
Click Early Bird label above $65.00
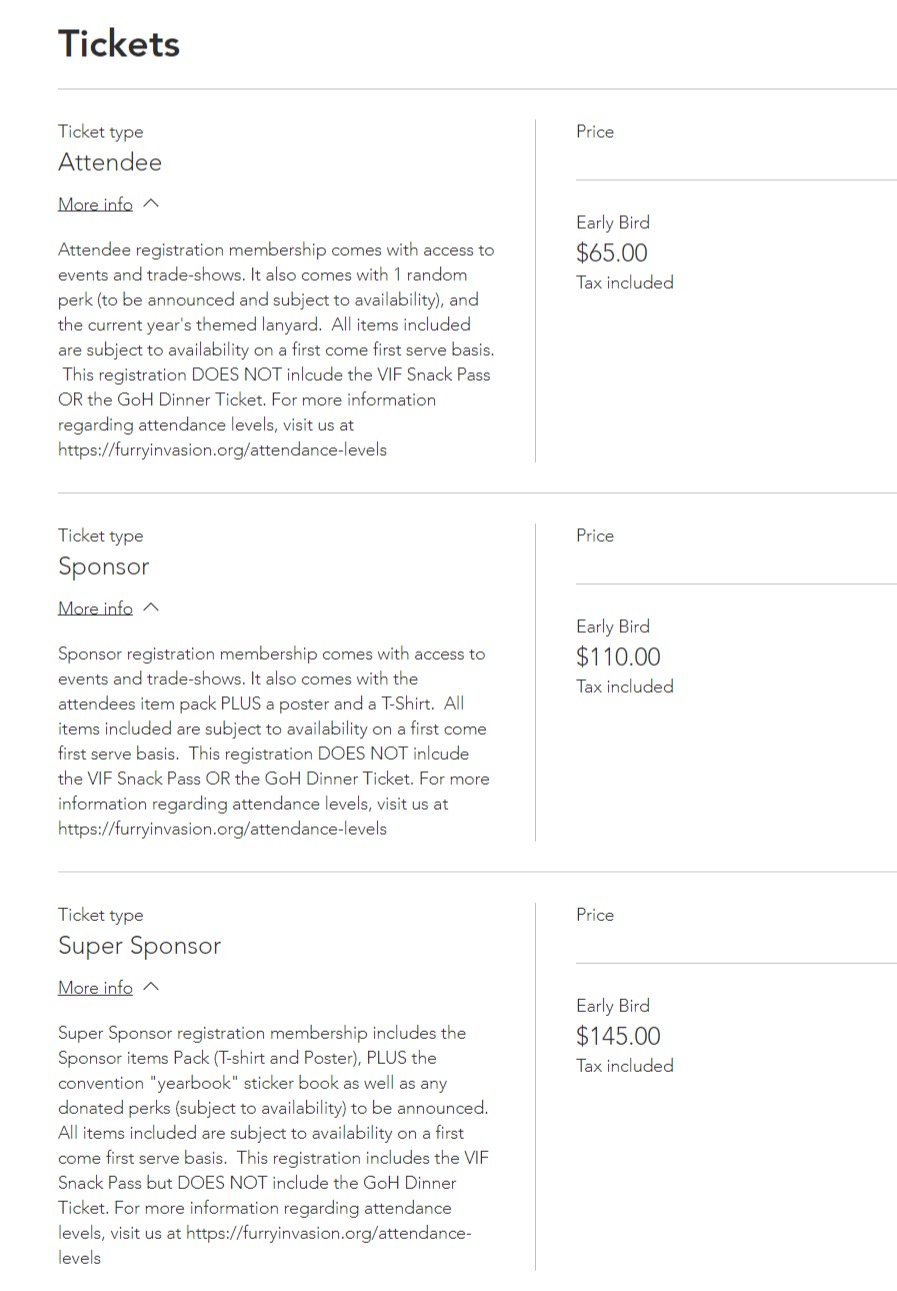coord(612,223)
